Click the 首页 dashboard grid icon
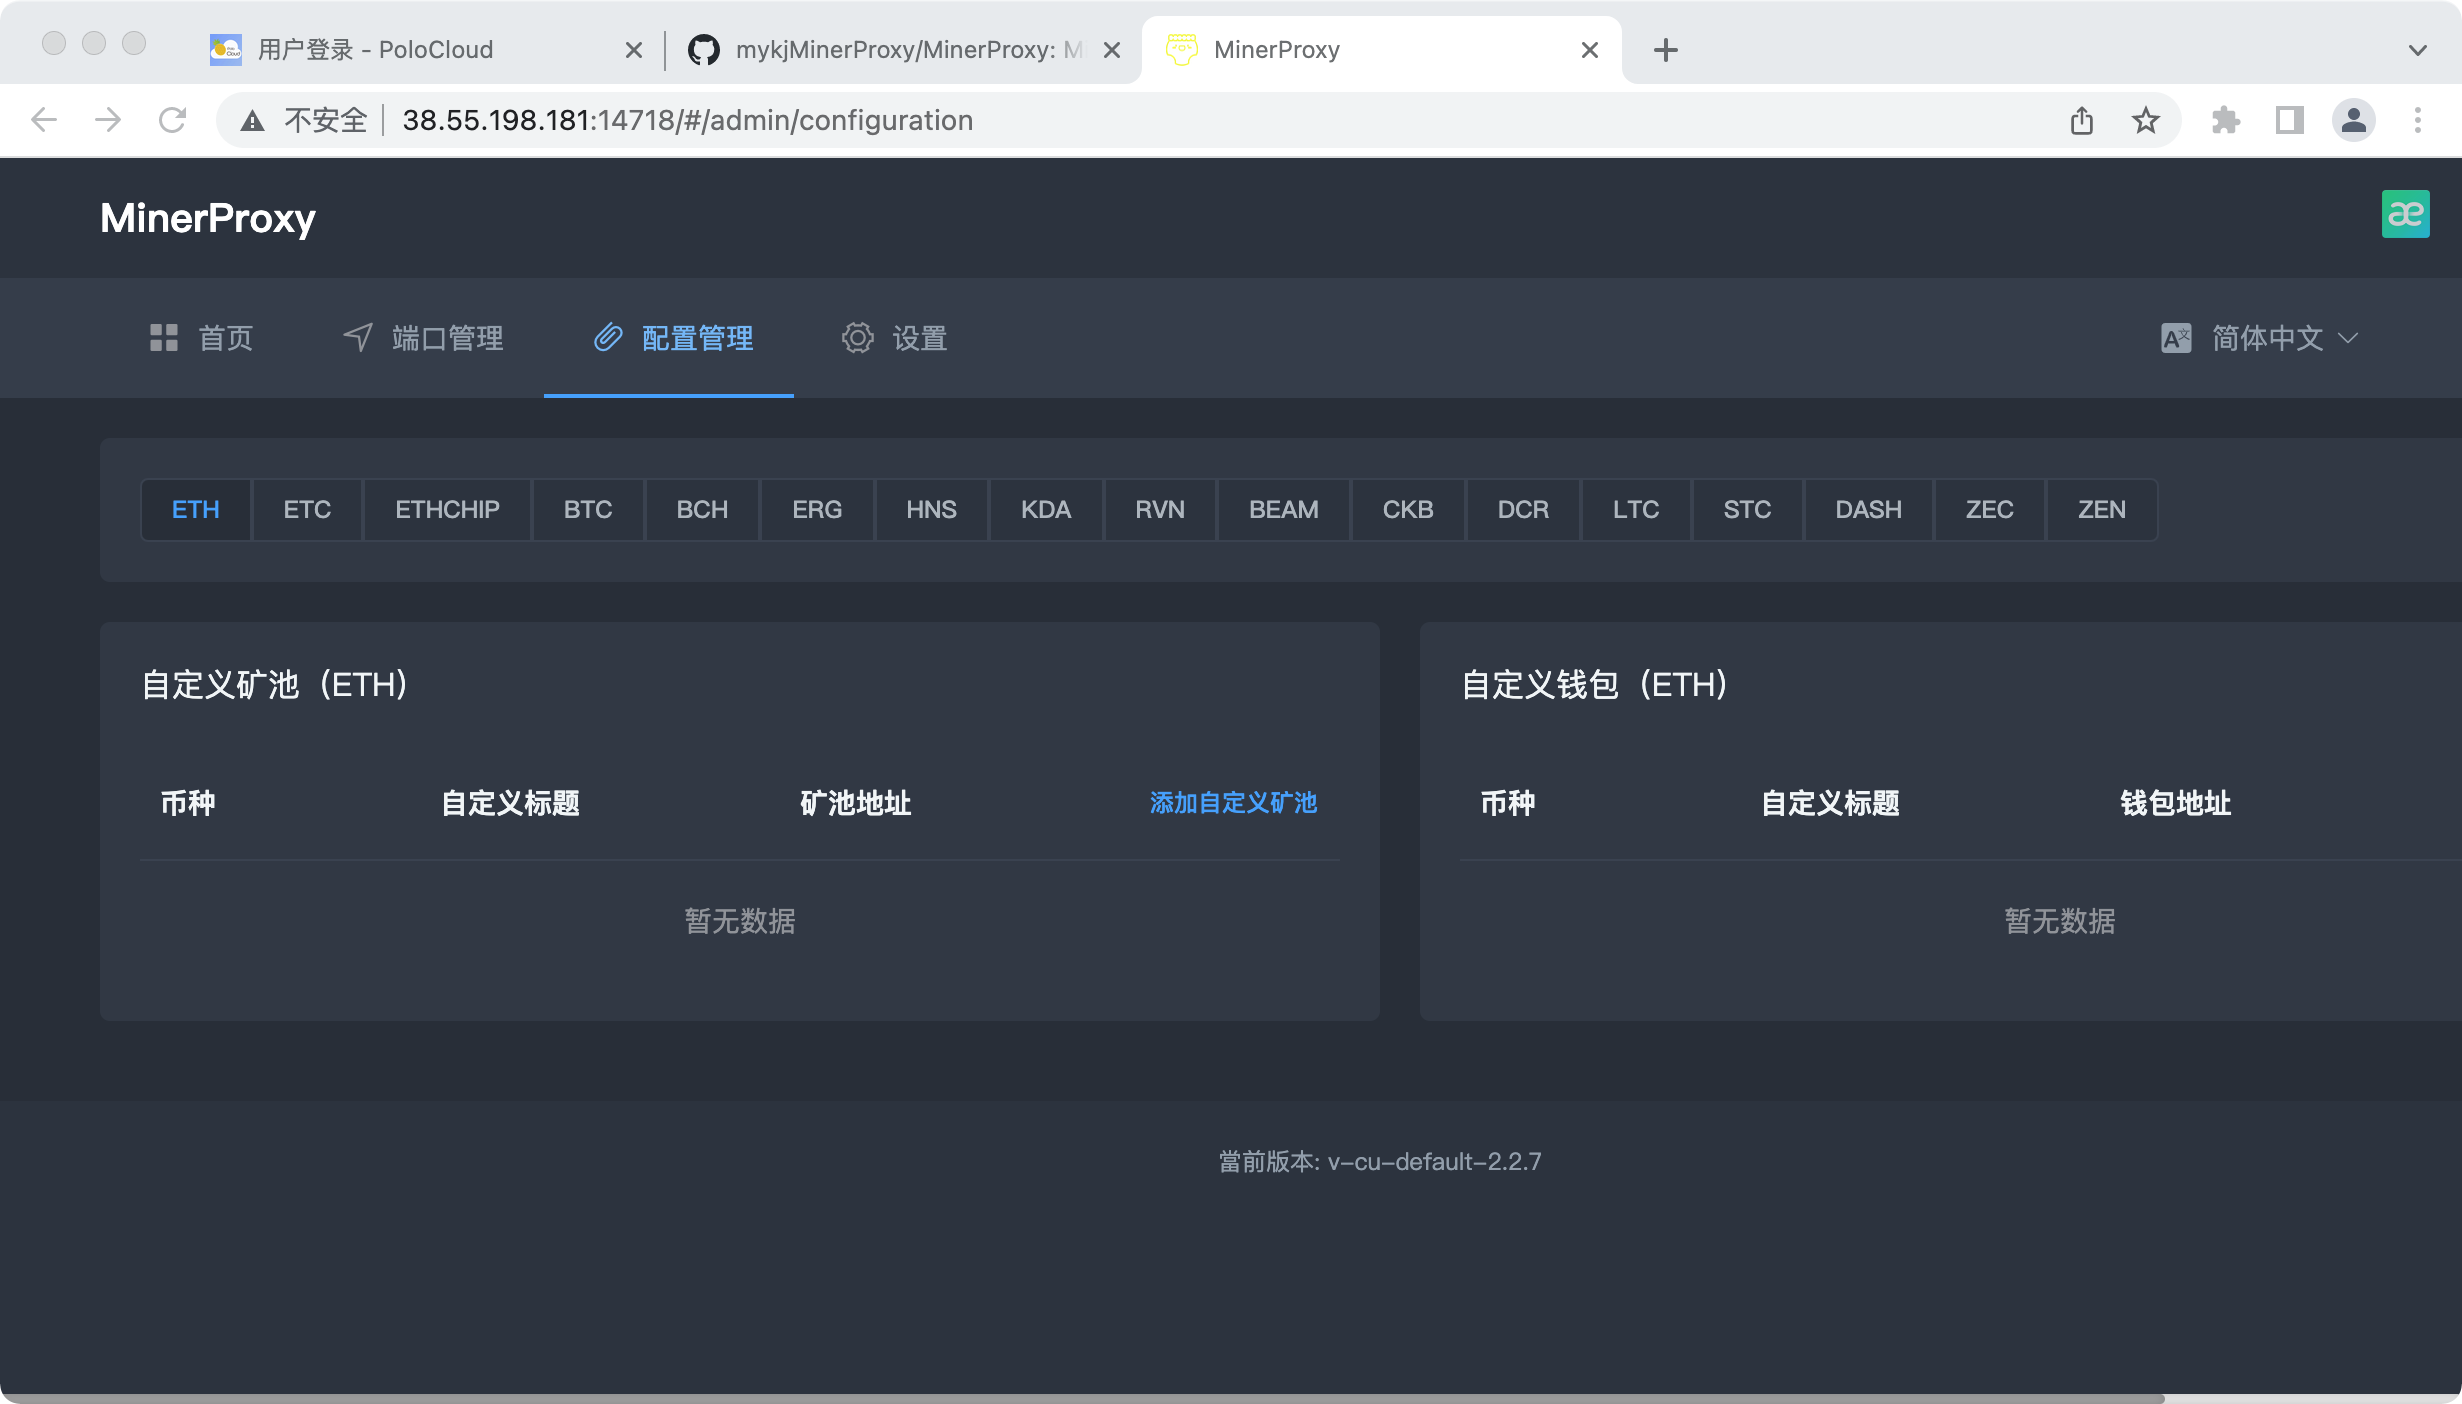The height and width of the screenshot is (1404, 2462). pos(163,338)
